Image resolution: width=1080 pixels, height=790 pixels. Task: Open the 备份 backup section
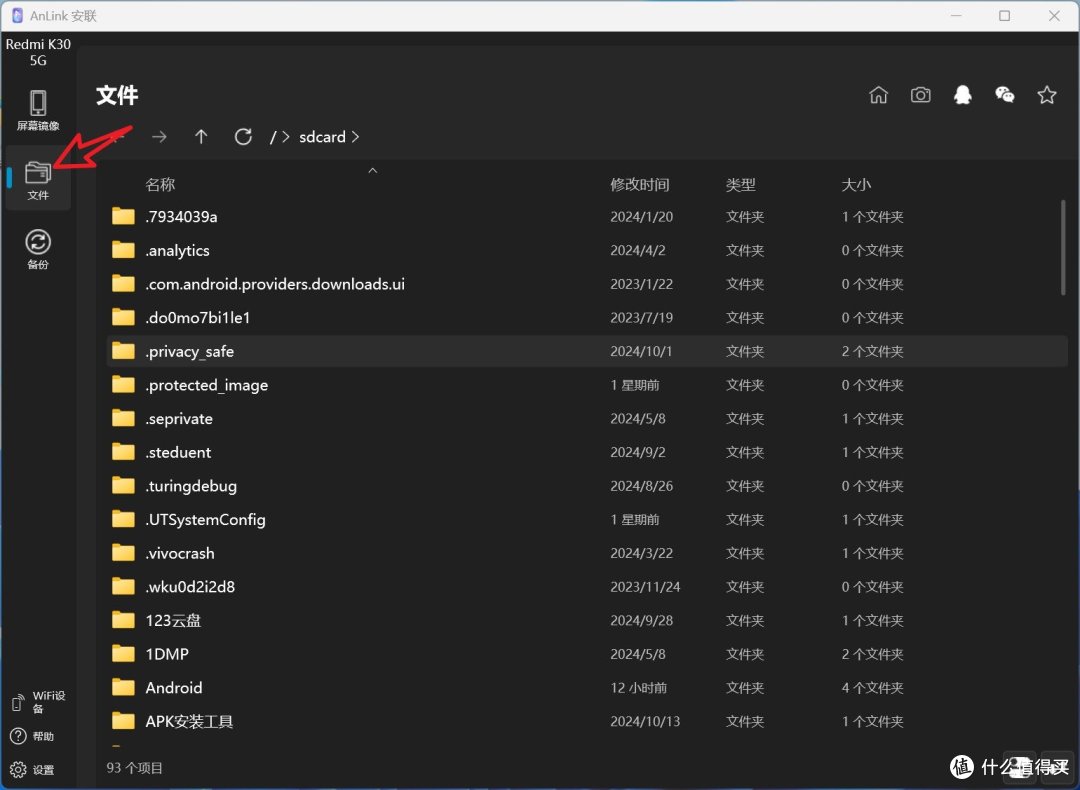pyautogui.click(x=38, y=249)
